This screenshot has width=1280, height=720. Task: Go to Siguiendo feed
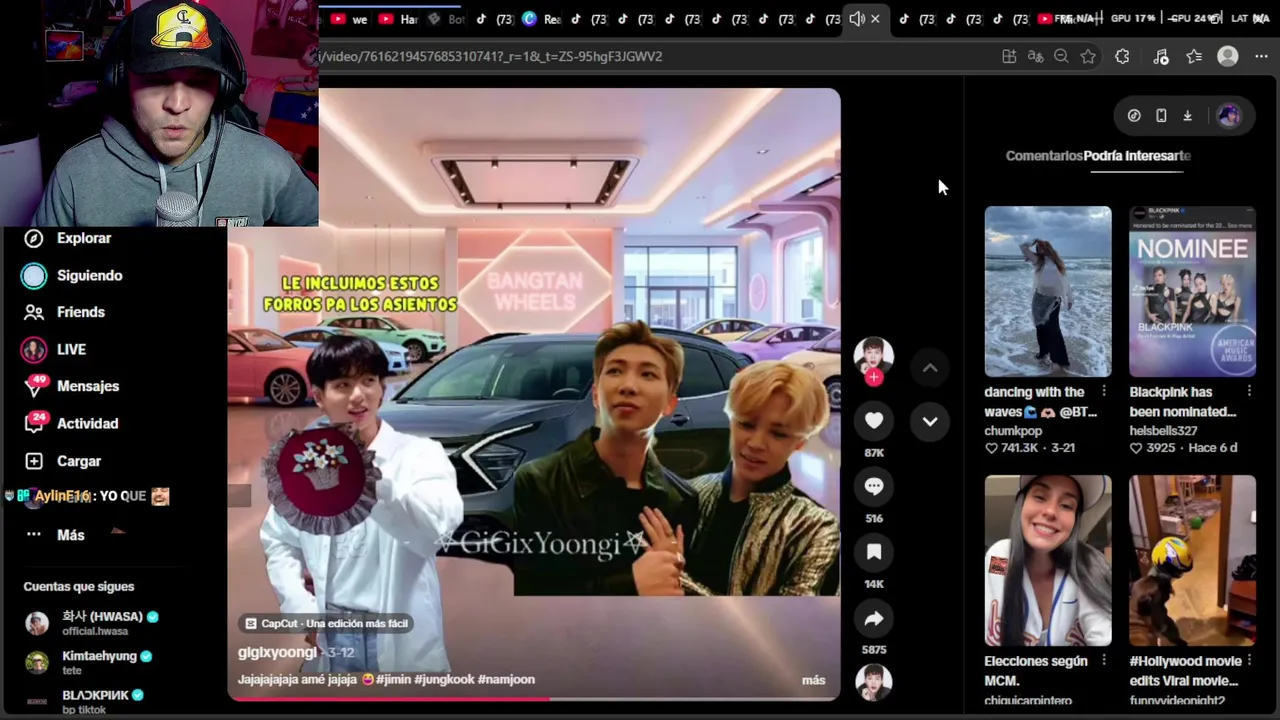73,275
